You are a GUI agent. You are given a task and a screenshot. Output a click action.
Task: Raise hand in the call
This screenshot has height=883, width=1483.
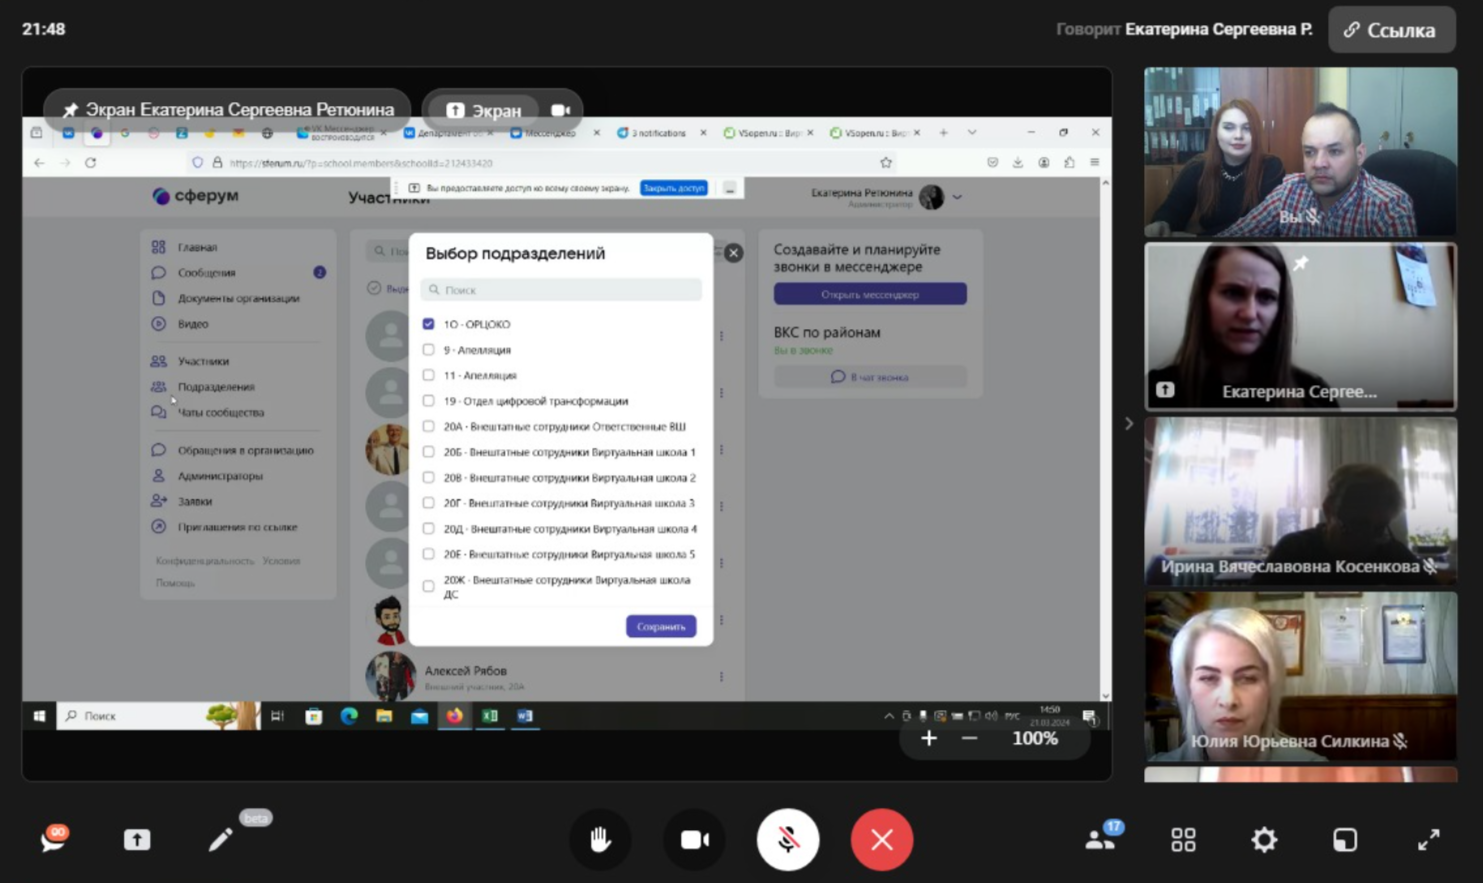coord(600,840)
